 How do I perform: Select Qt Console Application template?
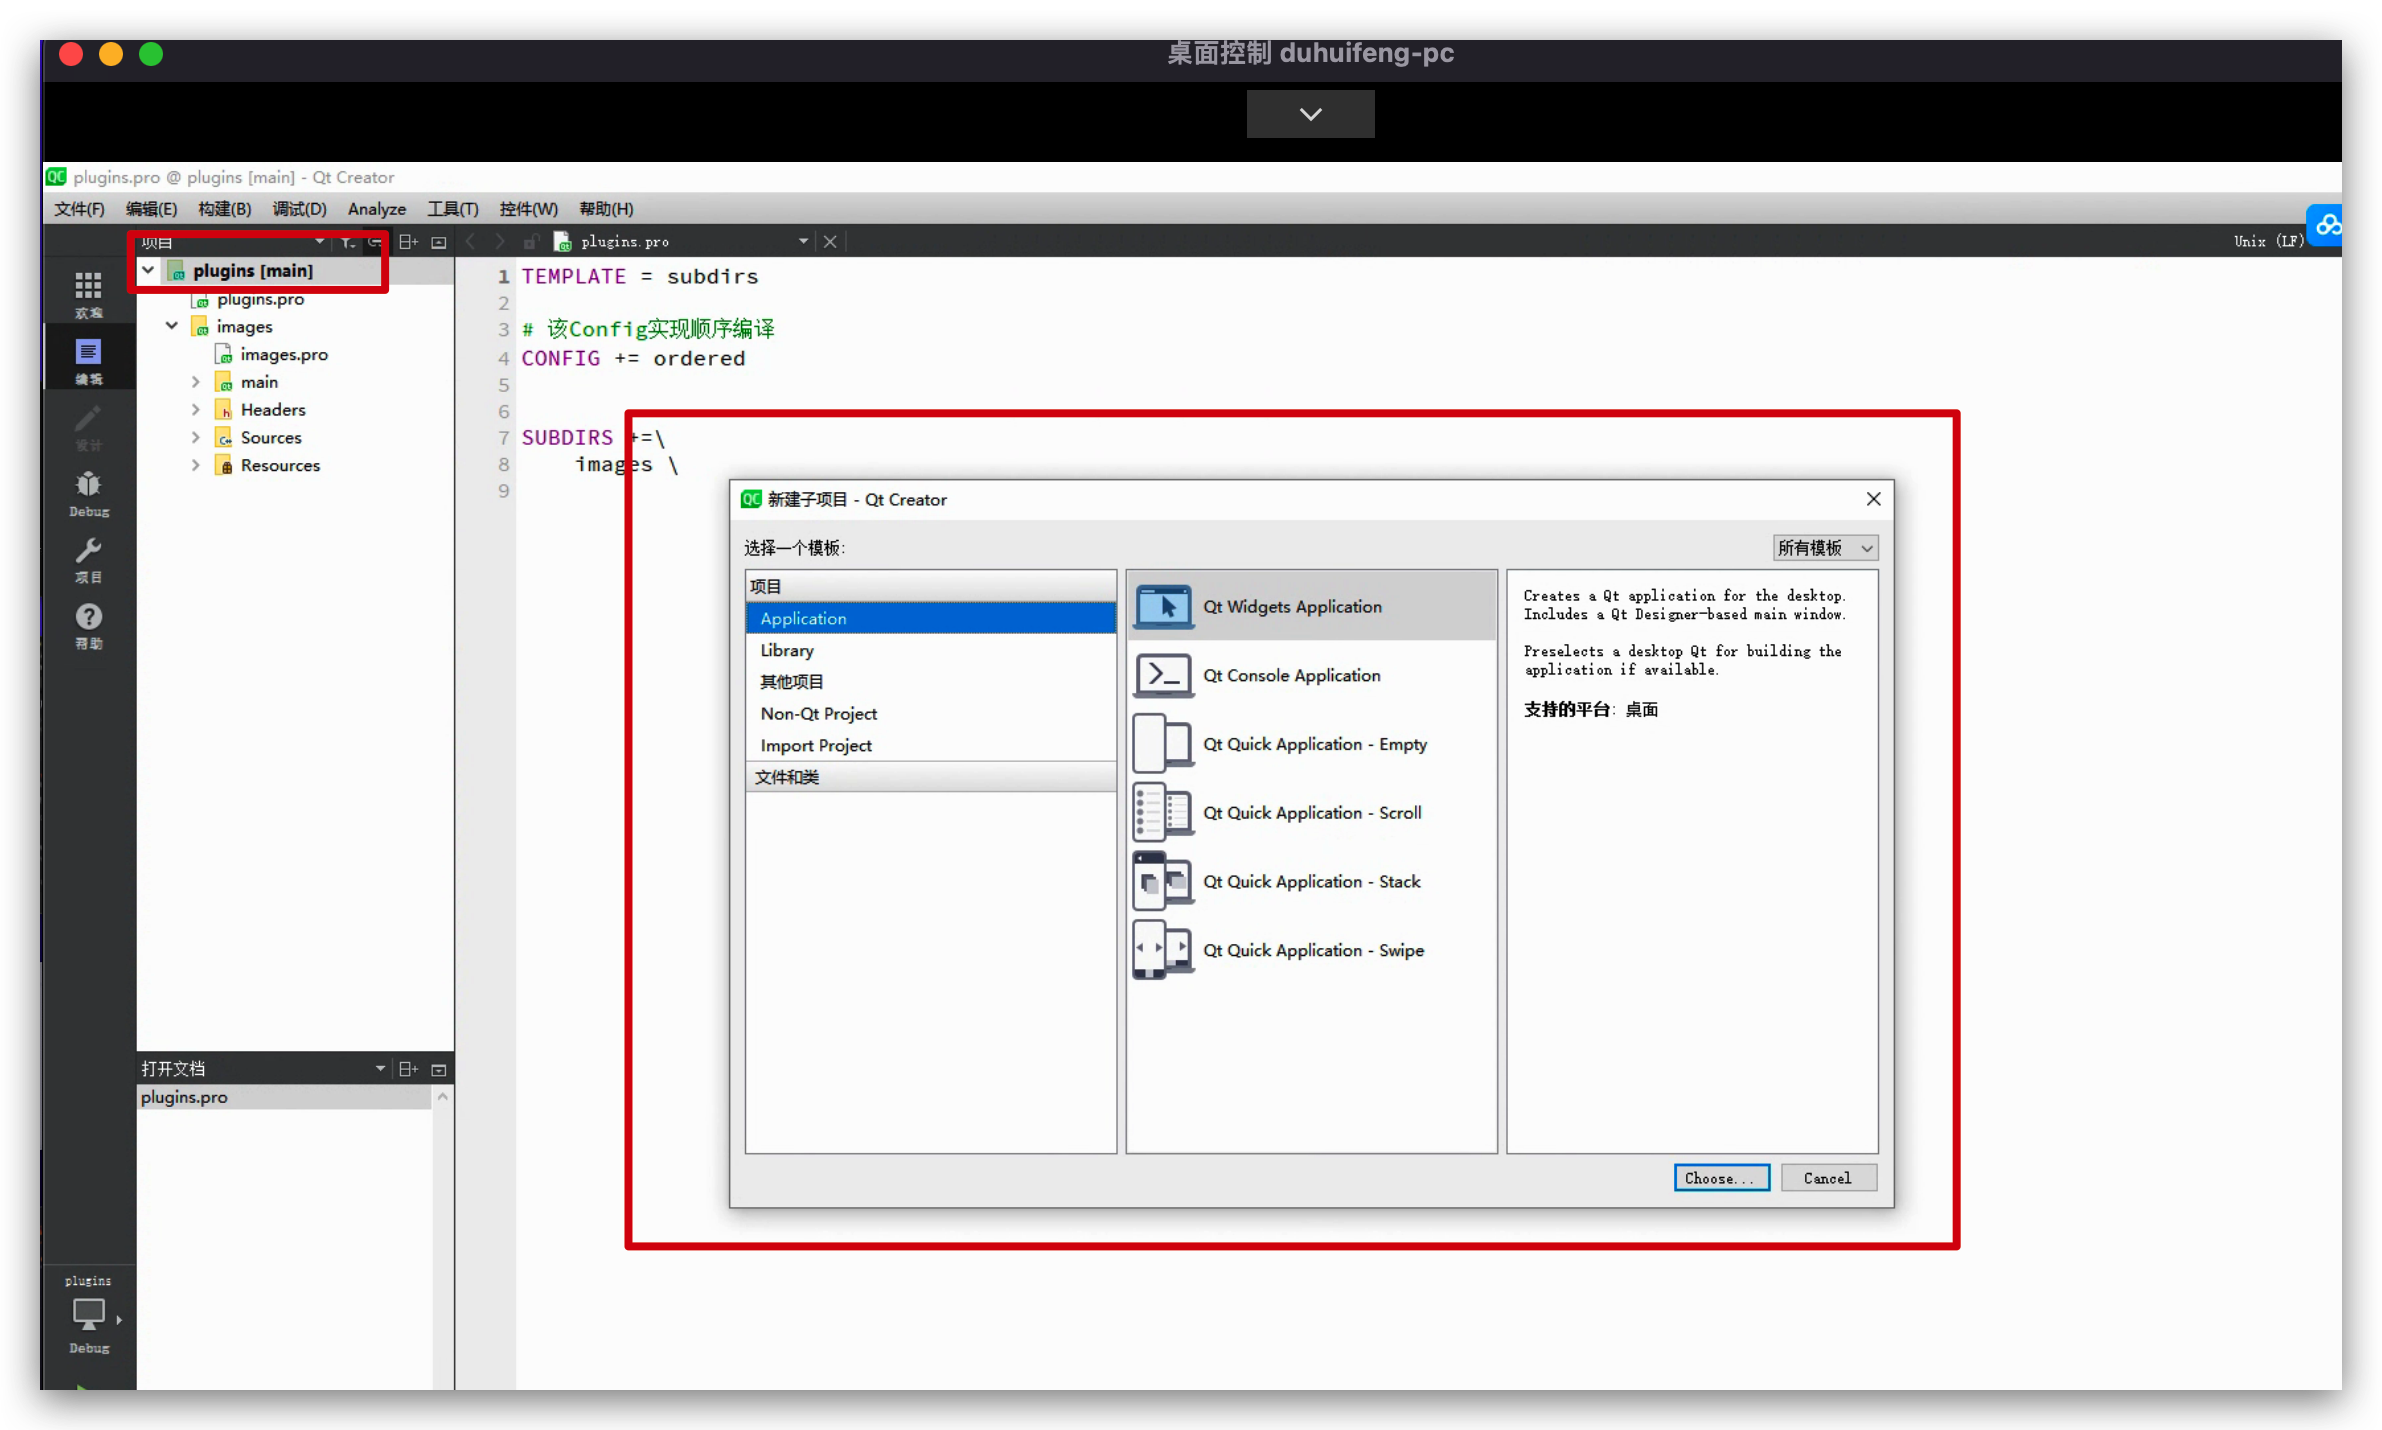coord(1311,675)
